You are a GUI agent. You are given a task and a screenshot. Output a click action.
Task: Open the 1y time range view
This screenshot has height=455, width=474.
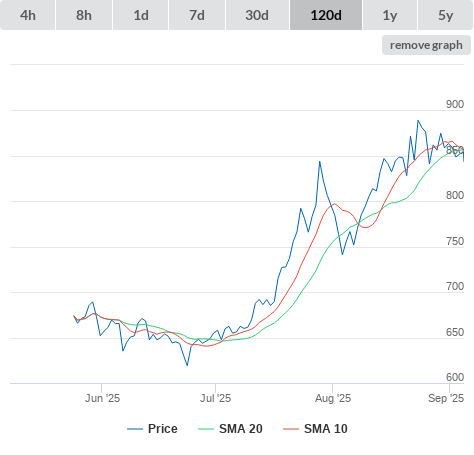390,15
